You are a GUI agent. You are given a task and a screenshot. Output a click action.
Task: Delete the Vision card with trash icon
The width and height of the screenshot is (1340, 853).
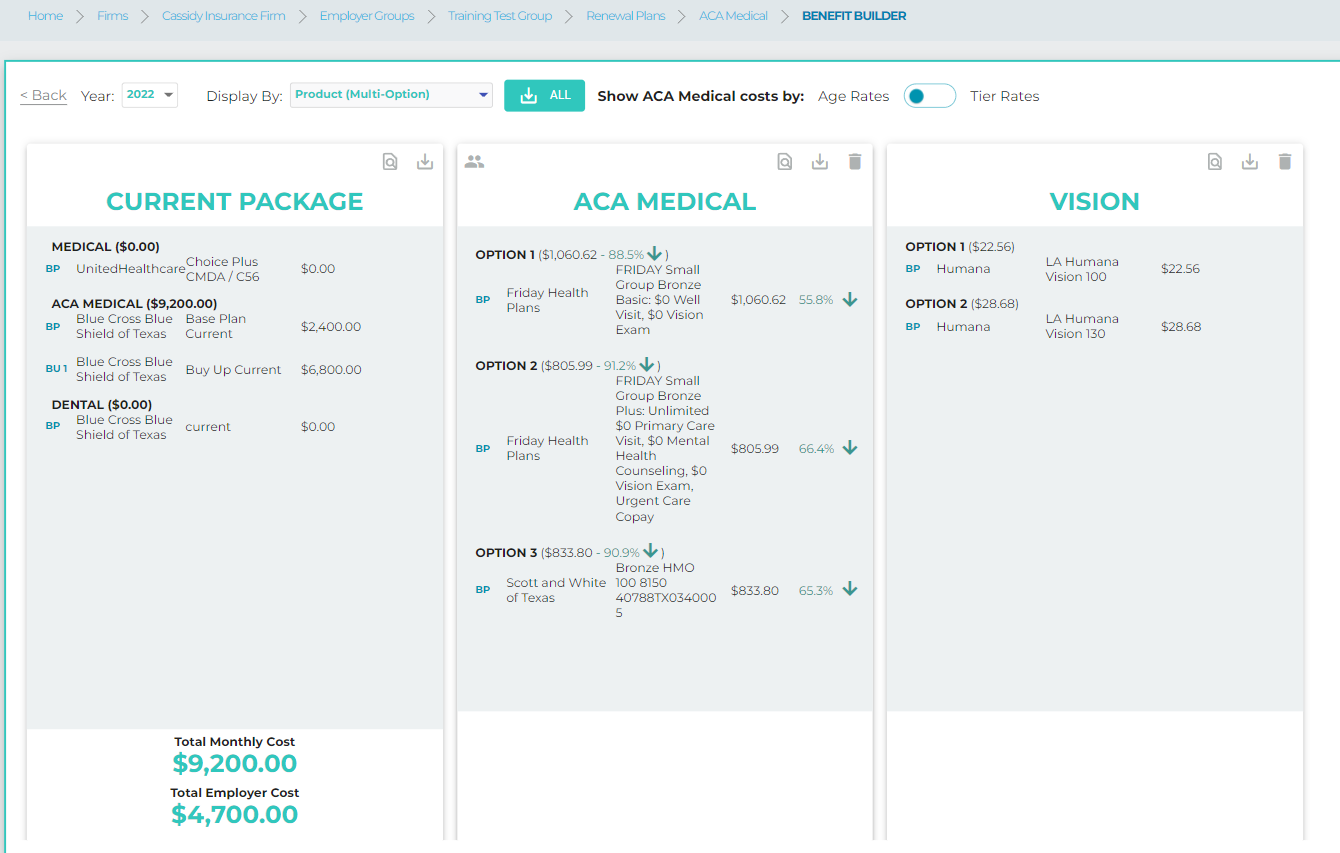coord(1285,162)
